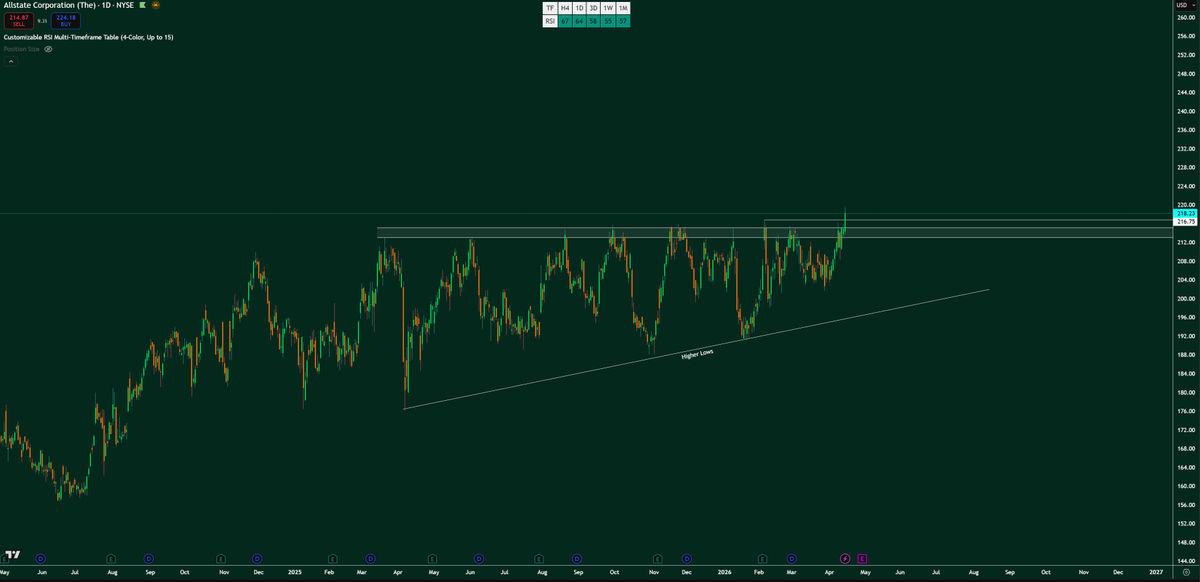Click the TF header cell in RSI table
Screen dimensions: 1200x582
(550, 8)
